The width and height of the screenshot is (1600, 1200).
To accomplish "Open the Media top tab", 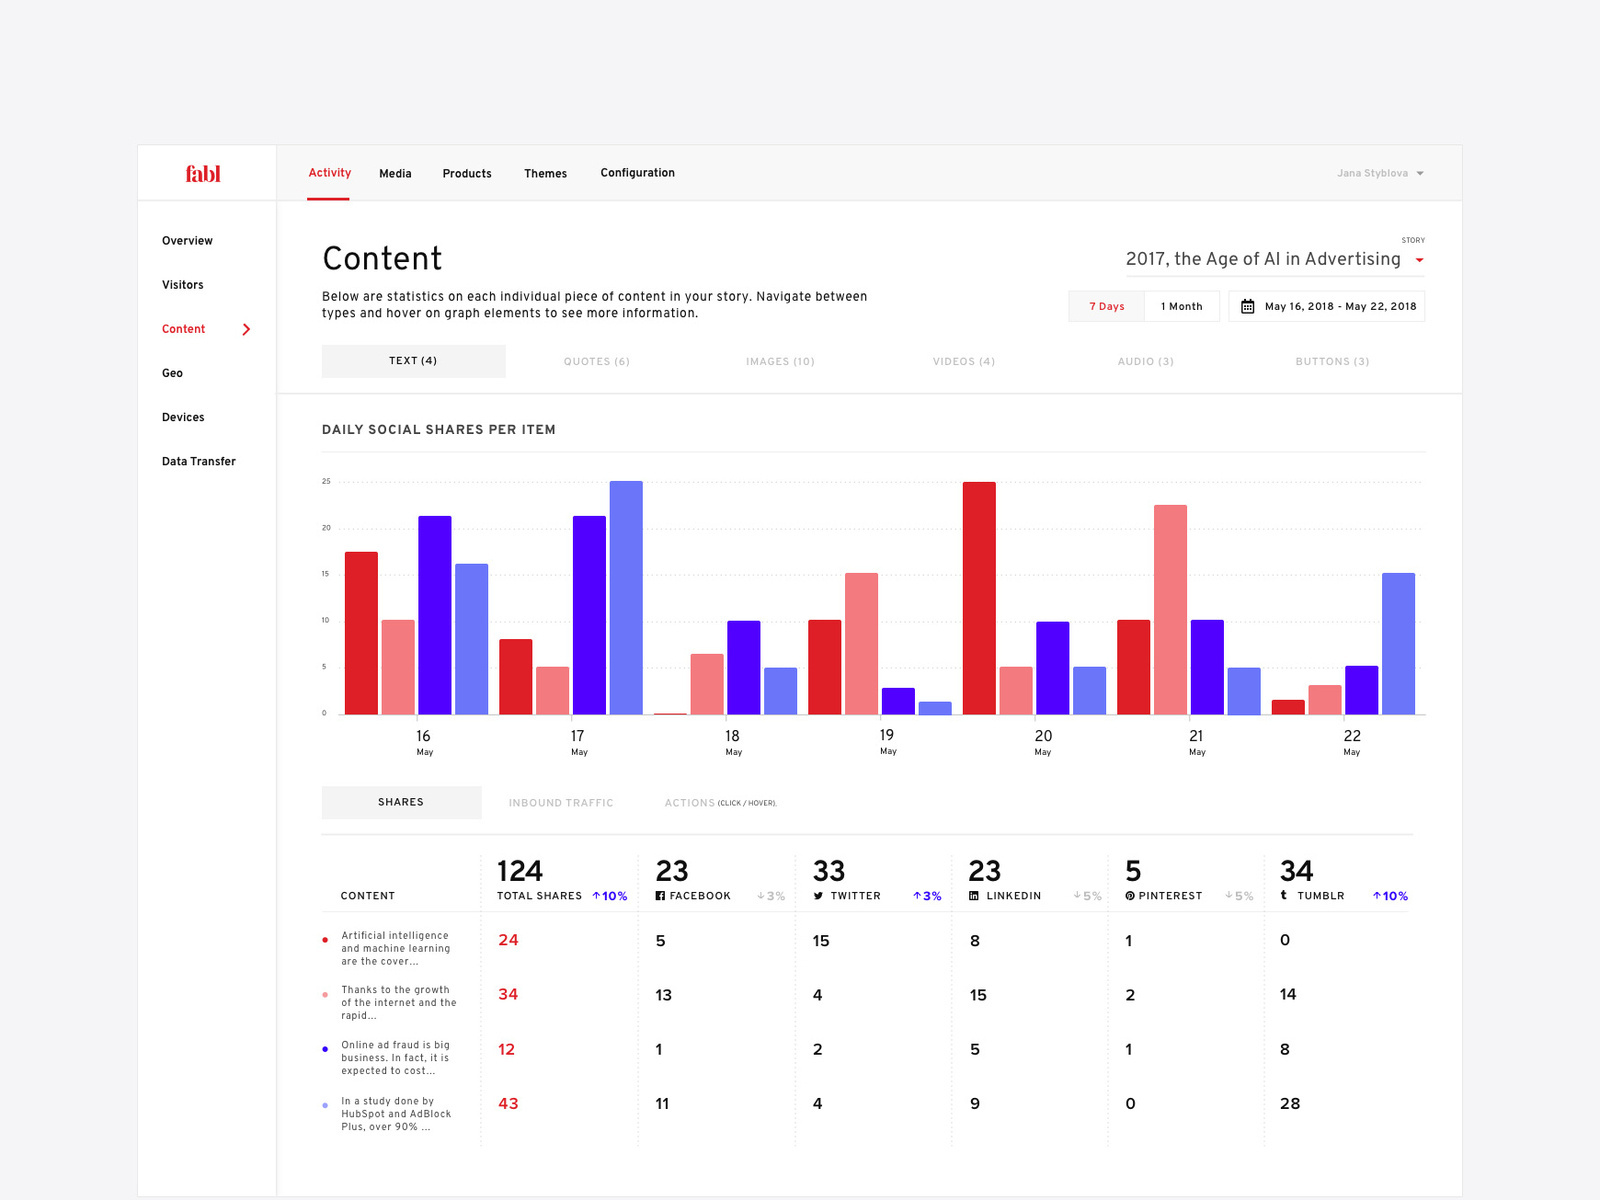I will [x=395, y=174].
